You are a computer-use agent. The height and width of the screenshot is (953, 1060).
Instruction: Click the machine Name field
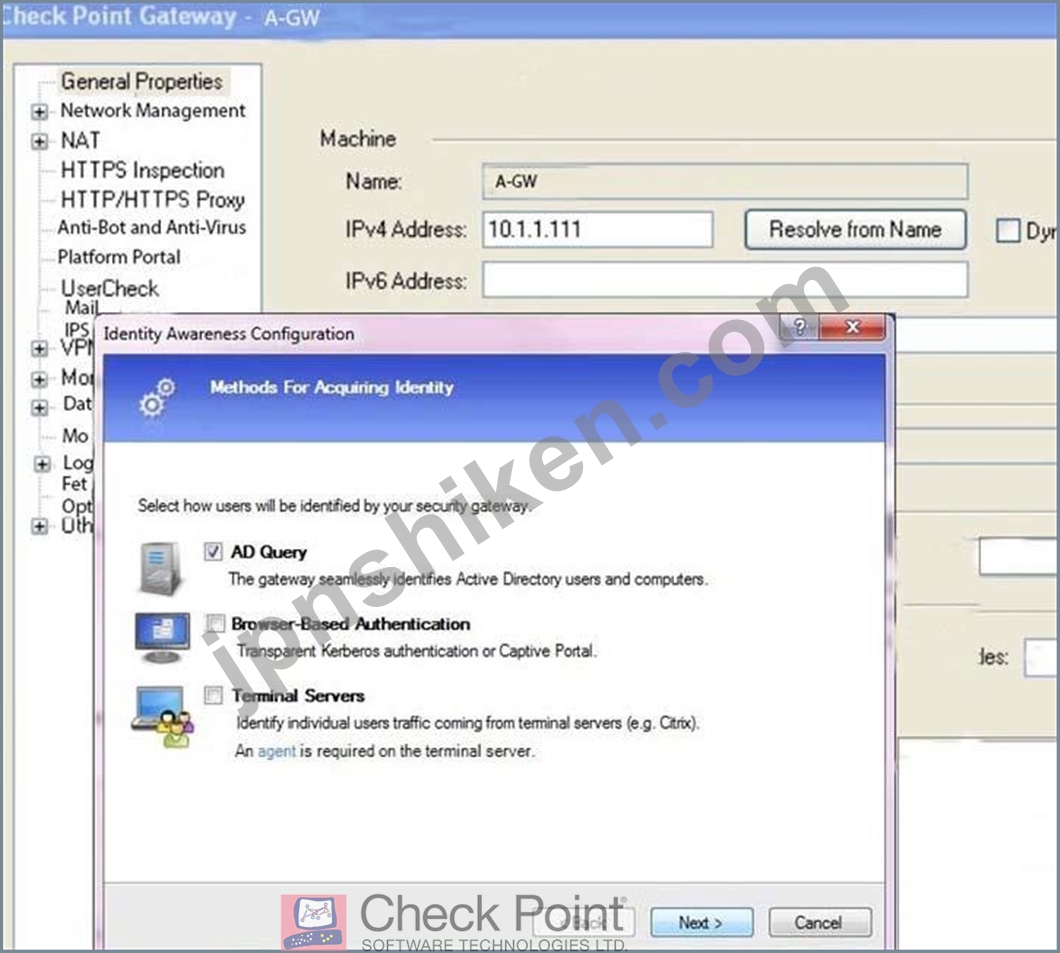(725, 181)
